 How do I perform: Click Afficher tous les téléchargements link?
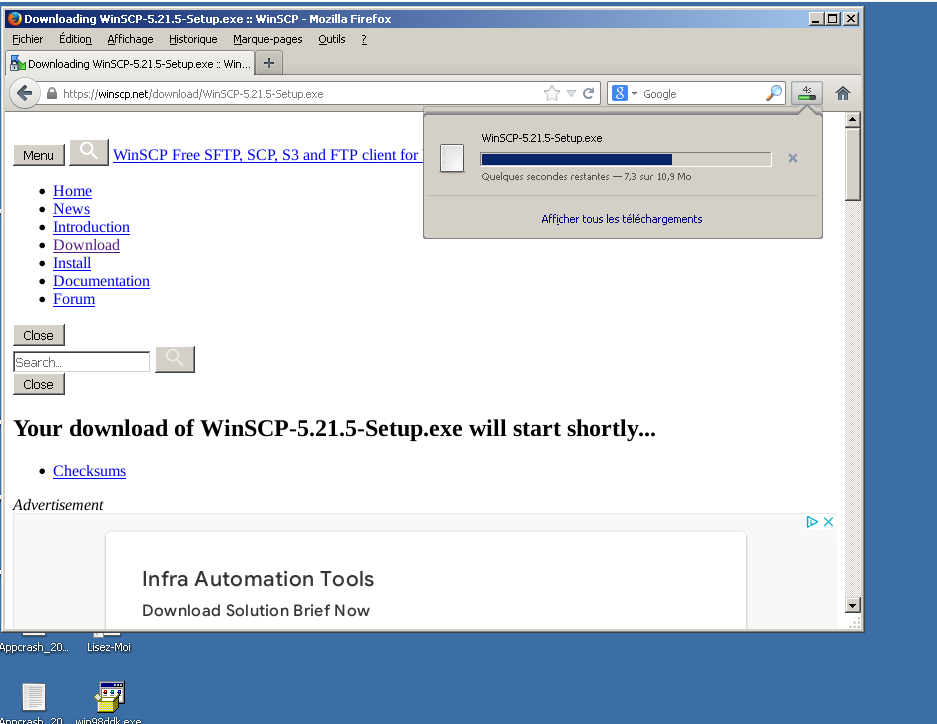click(621, 219)
